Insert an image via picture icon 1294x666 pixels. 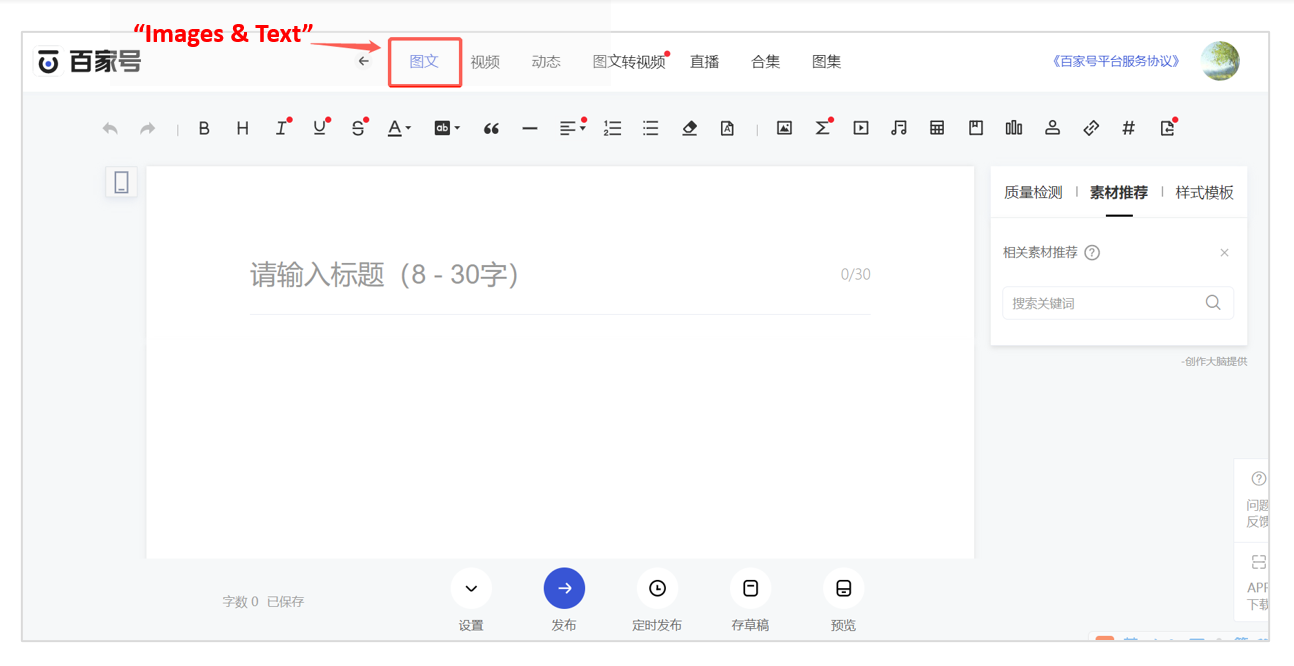[784, 128]
